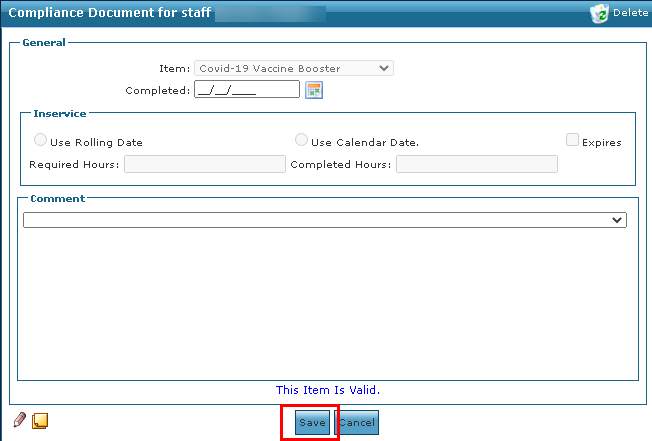Click the Cancel button
Image resolution: width=652 pixels, height=441 pixels.
[x=357, y=422]
